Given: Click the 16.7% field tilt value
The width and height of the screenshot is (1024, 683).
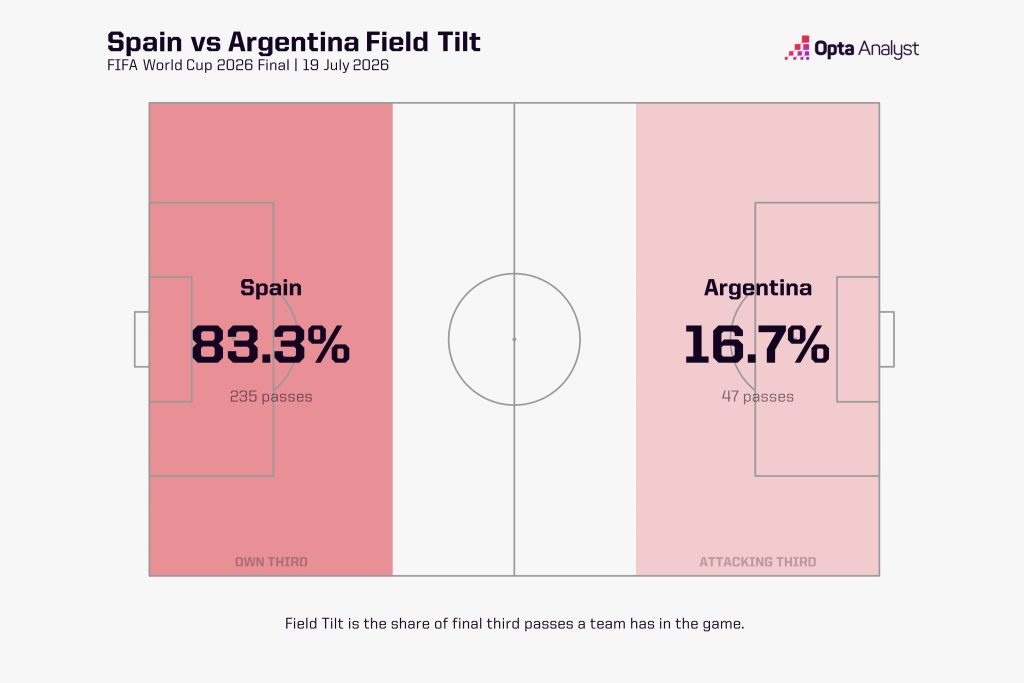Looking at the screenshot, I should click(x=757, y=344).
